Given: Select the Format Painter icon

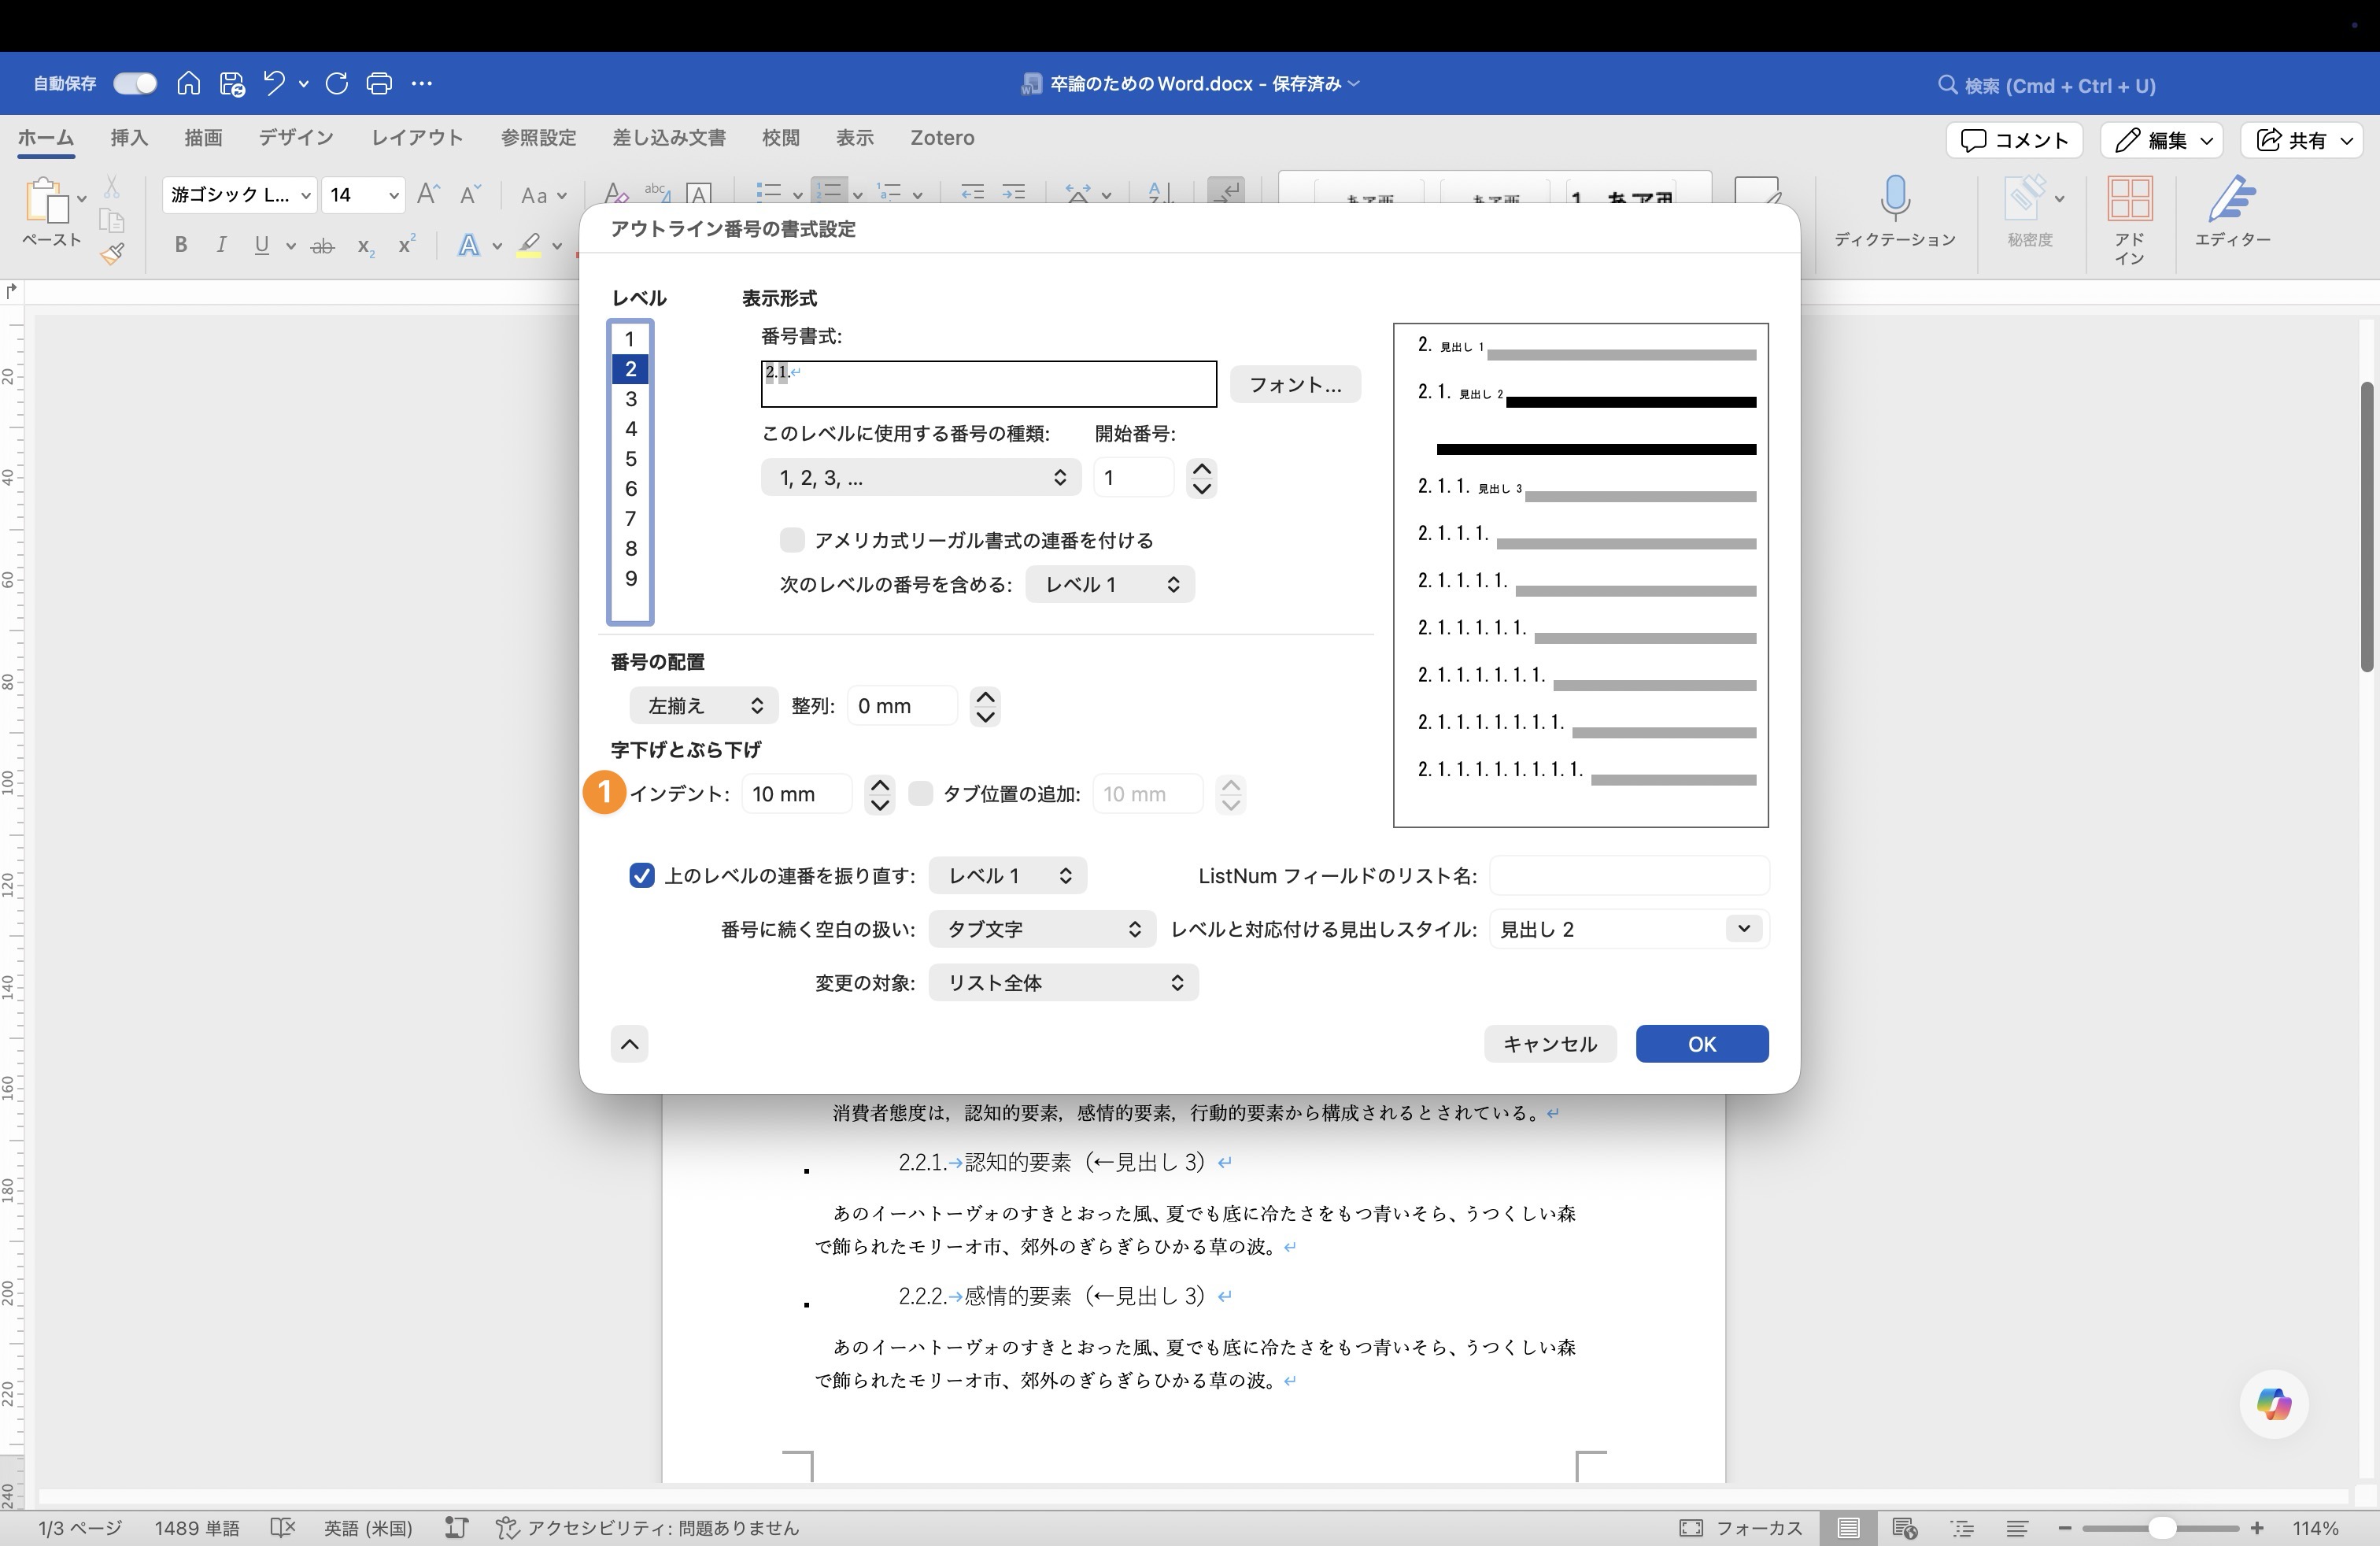Looking at the screenshot, I should tap(113, 254).
